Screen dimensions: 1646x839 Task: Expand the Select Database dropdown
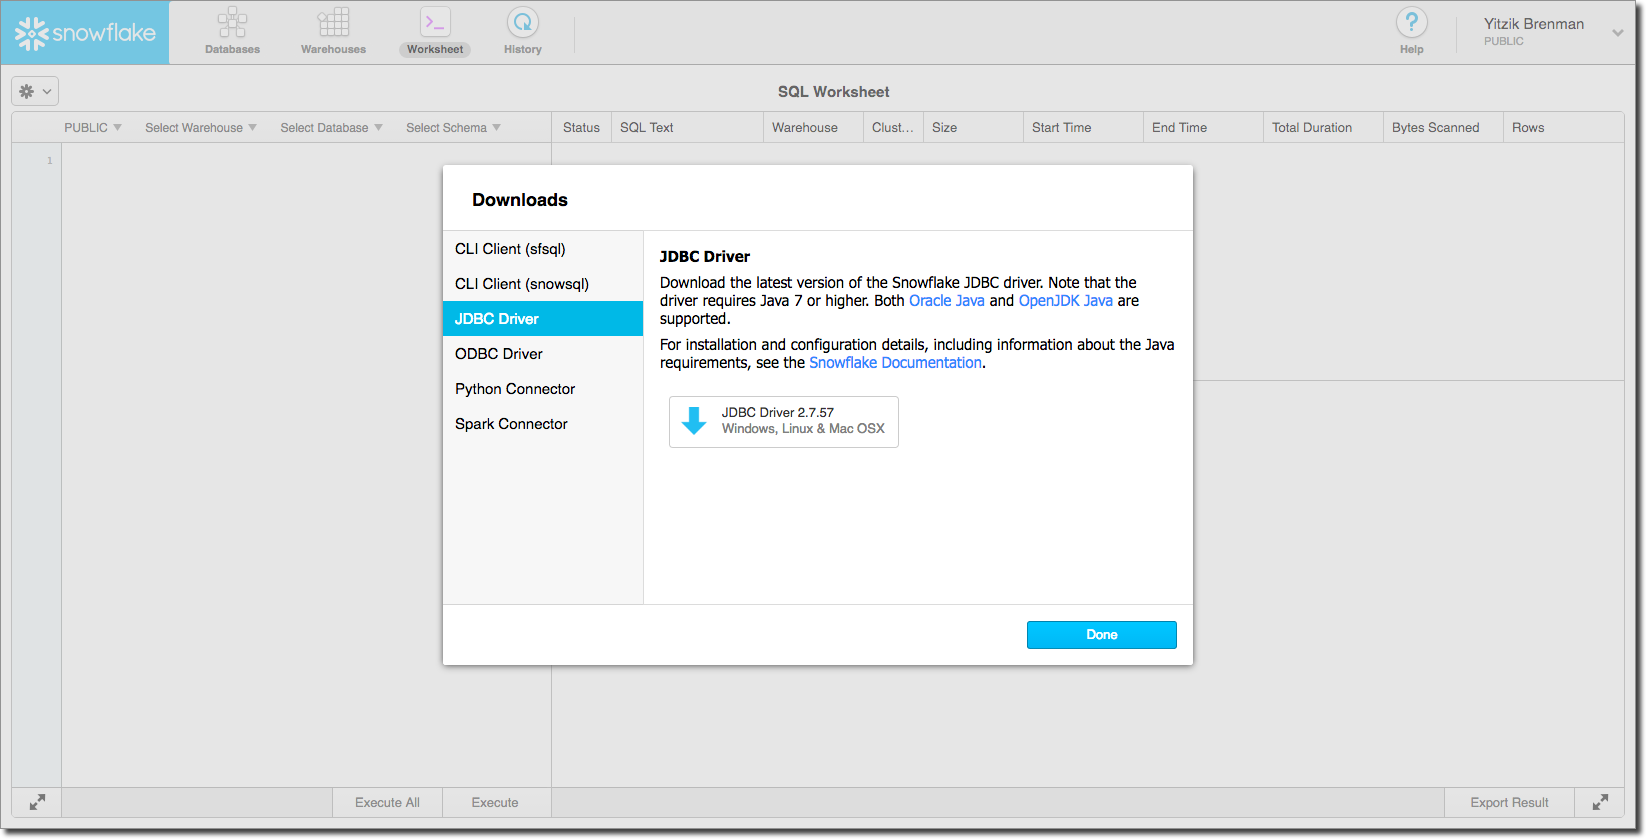(x=331, y=128)
